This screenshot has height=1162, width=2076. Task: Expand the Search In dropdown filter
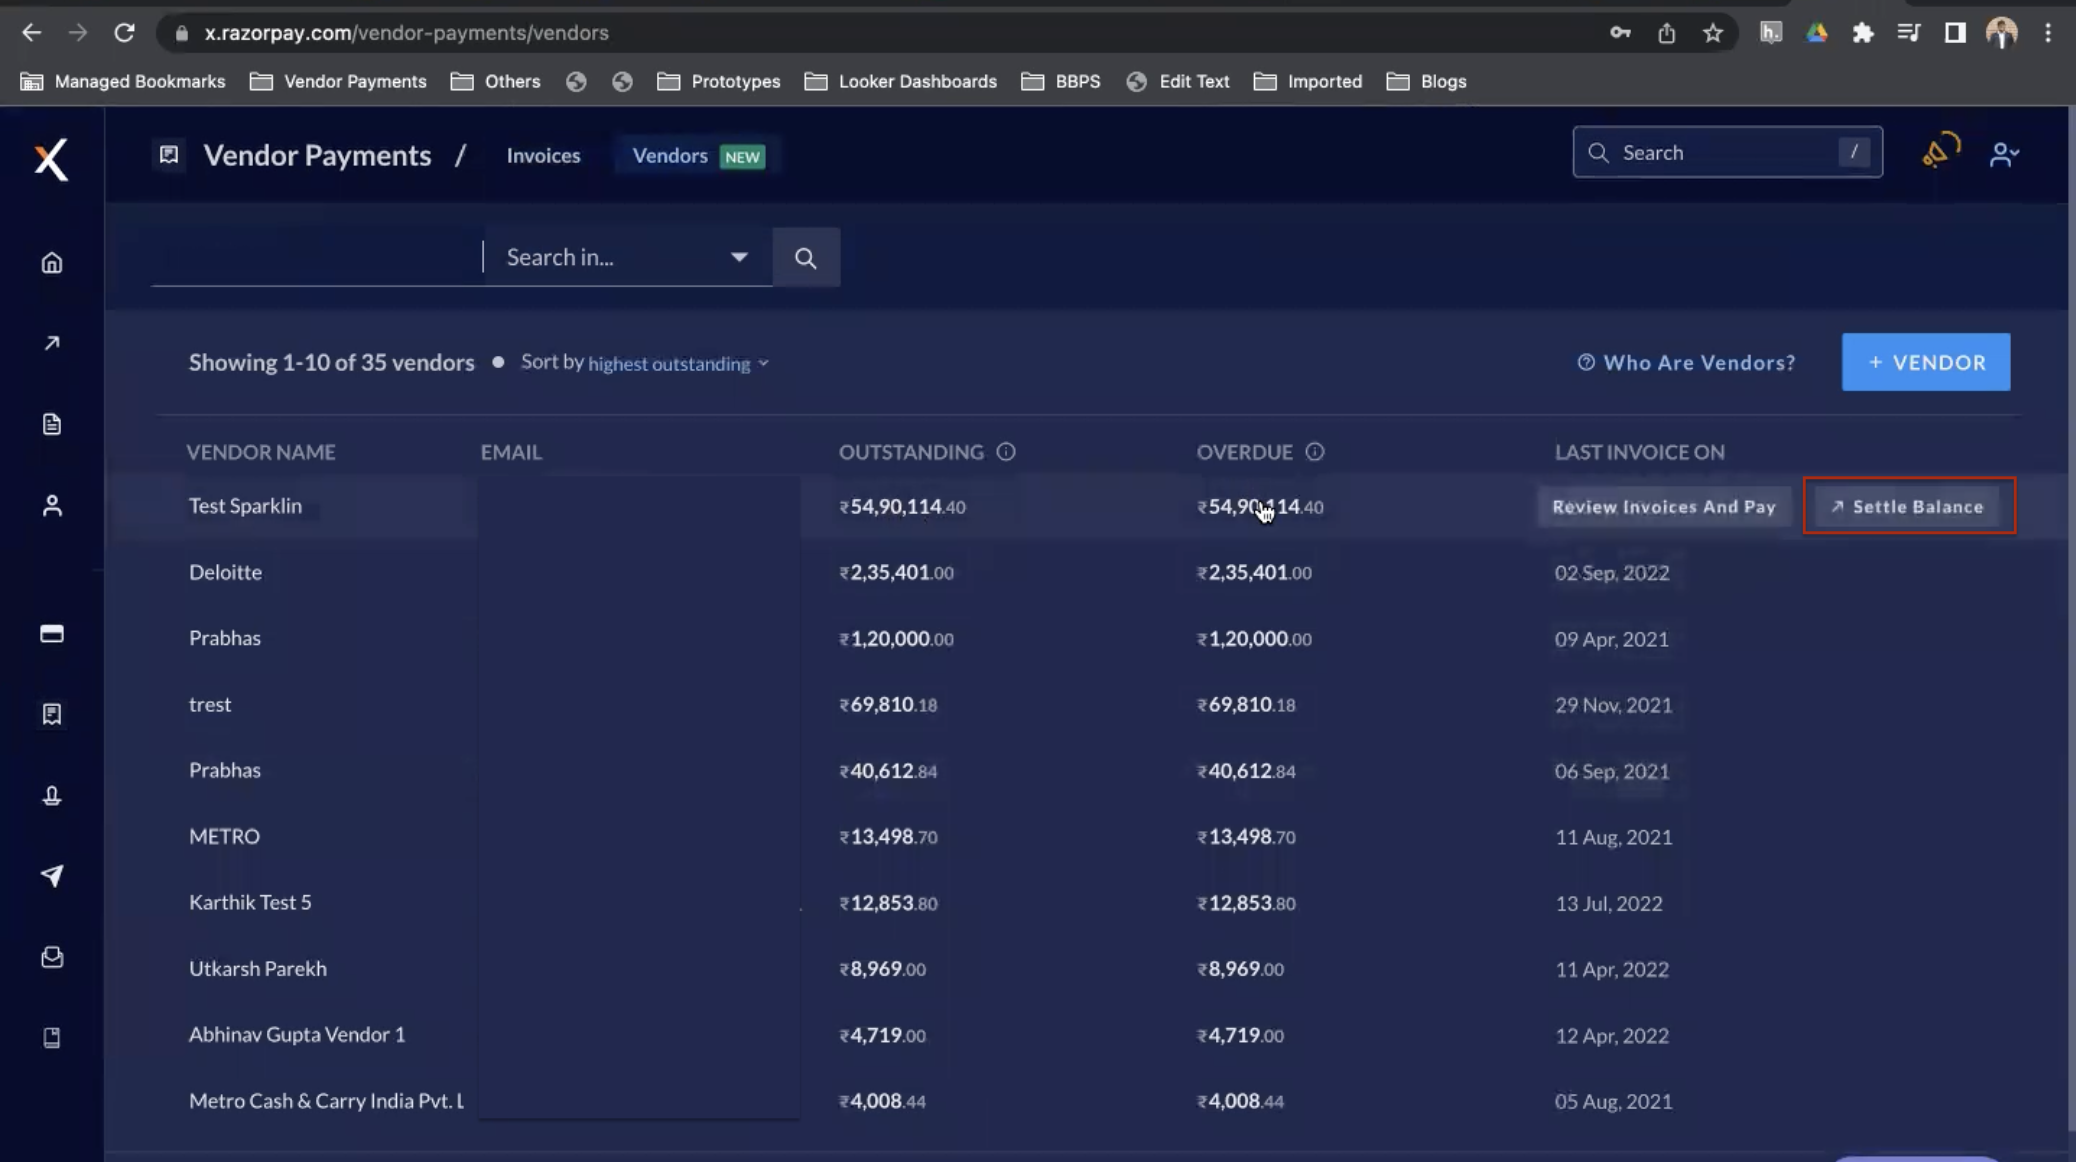coord(740,257)
